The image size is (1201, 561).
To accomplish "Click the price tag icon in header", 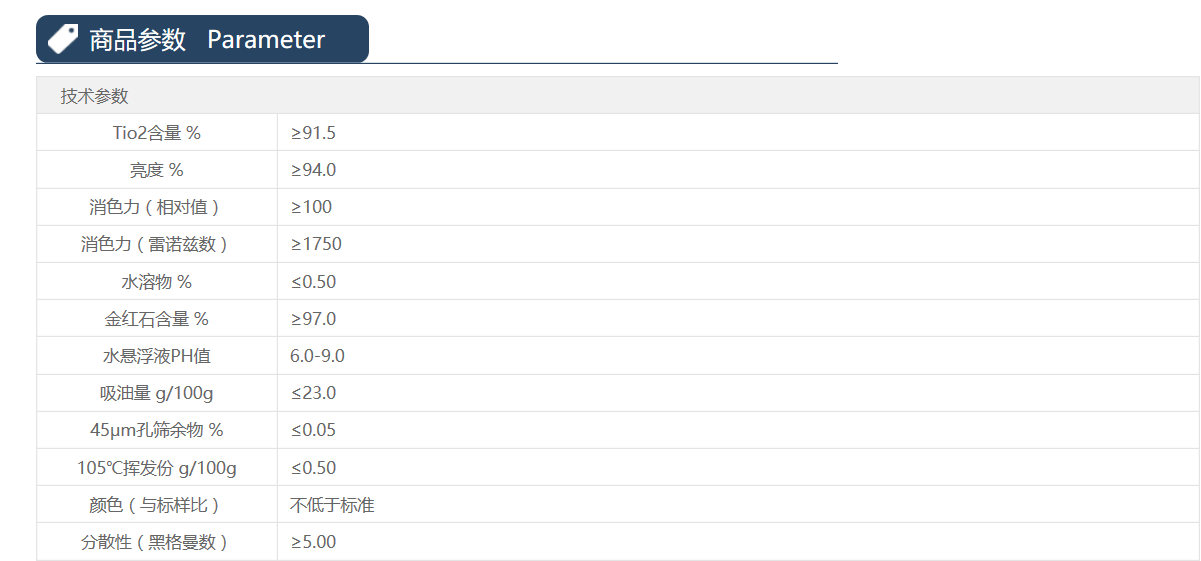I will [x=63, y=39].
